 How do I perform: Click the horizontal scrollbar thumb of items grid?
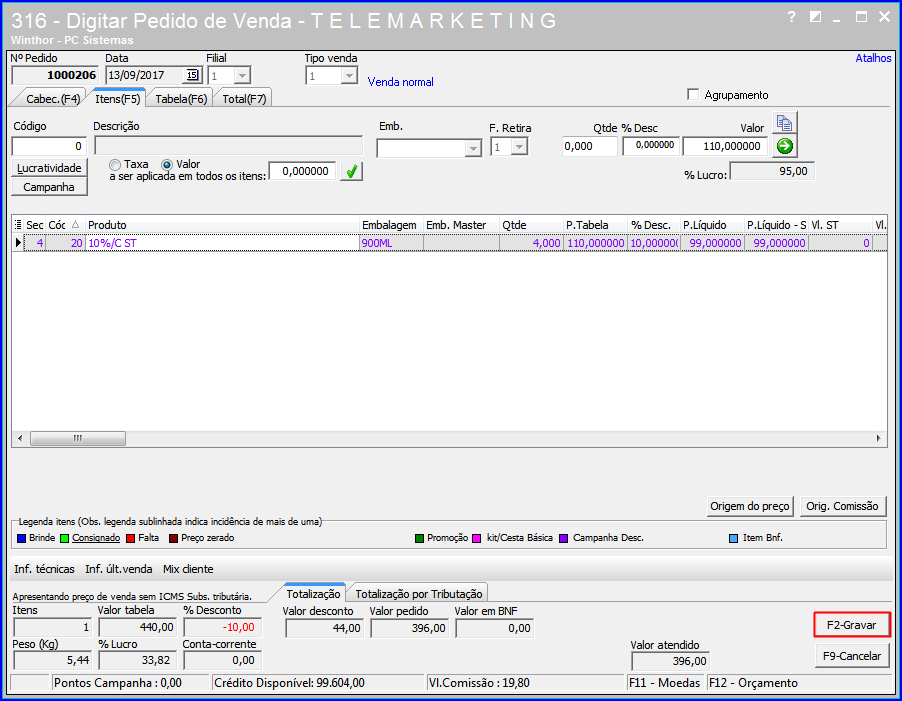point(78,439)
